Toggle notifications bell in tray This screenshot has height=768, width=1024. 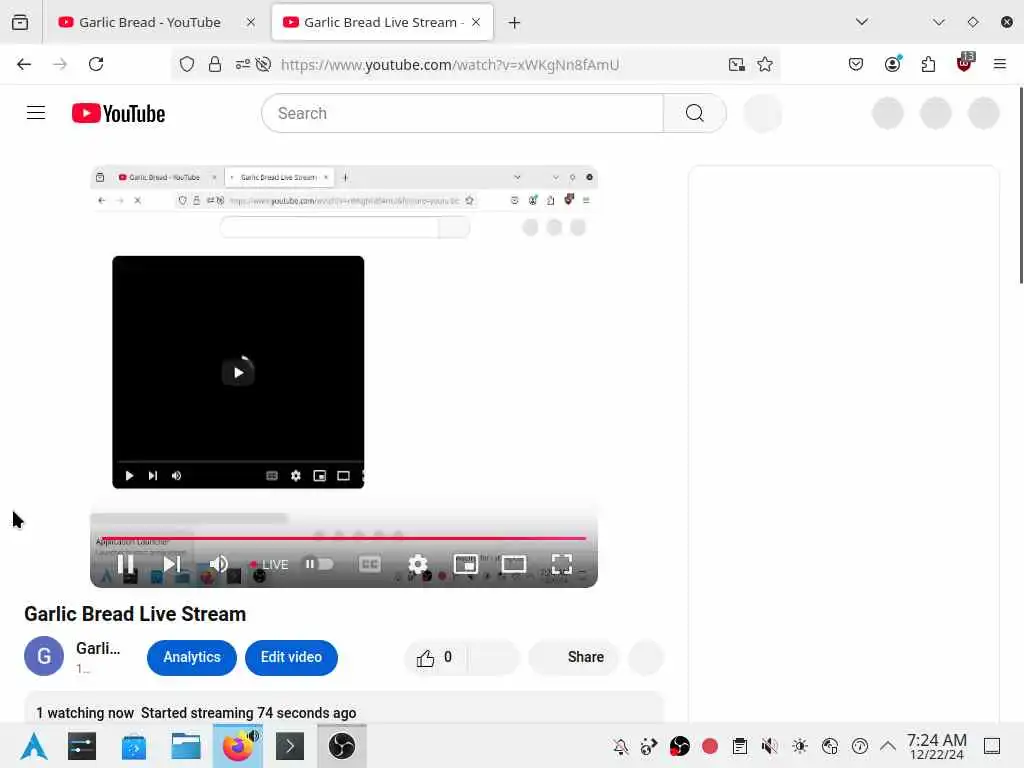[x=620, y=746]
